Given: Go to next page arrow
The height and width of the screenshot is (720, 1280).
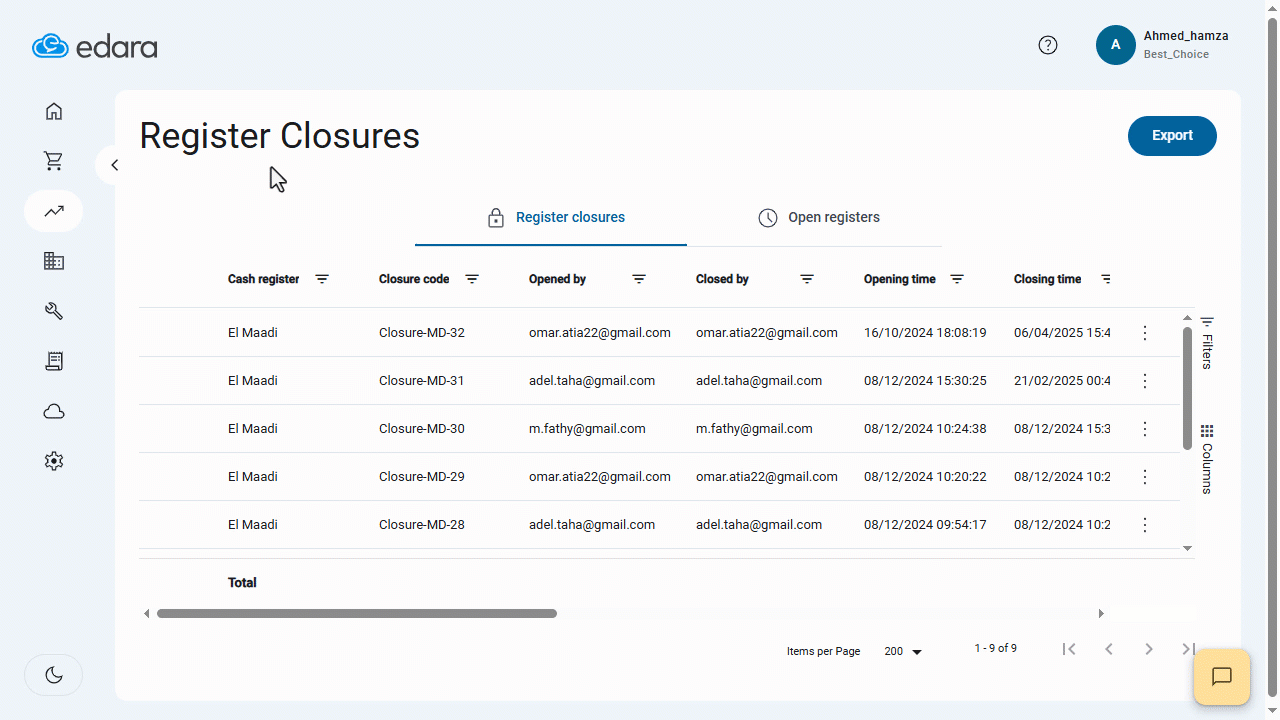Looking at the screenshot, I should (x=1149, y=649).
